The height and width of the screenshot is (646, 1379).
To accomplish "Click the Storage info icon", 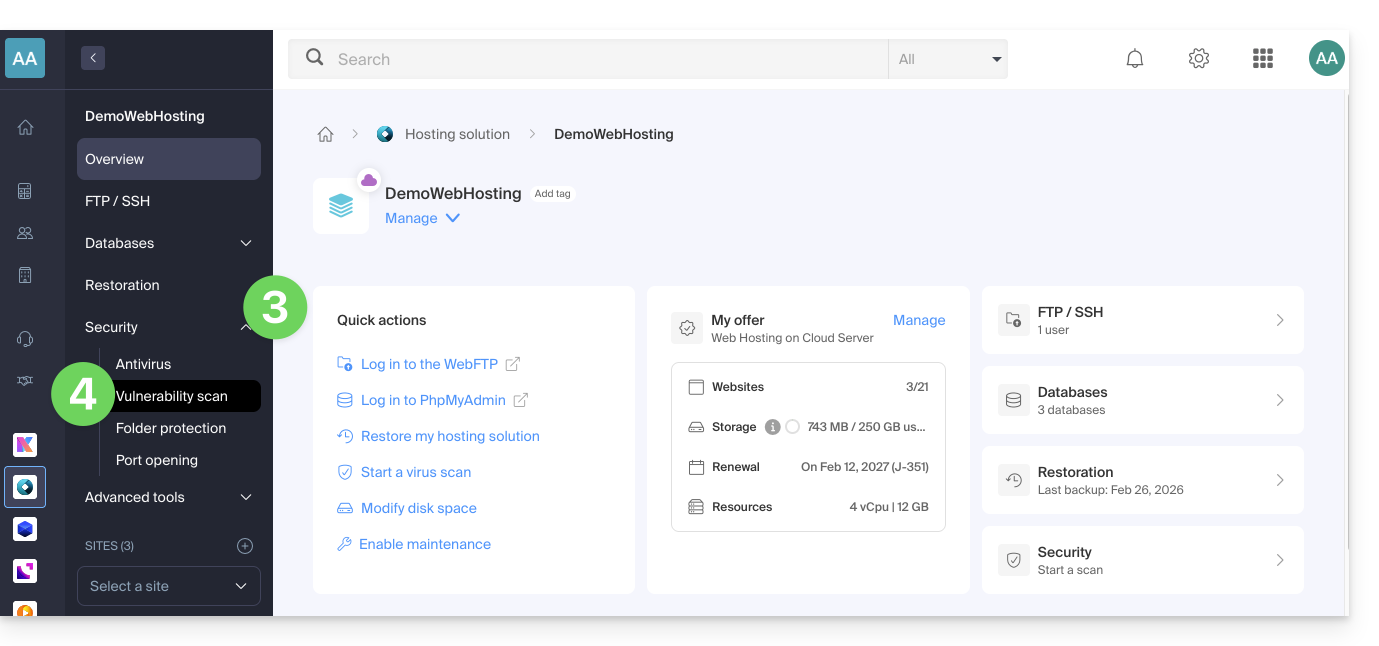I will click(x=772, y=427).
